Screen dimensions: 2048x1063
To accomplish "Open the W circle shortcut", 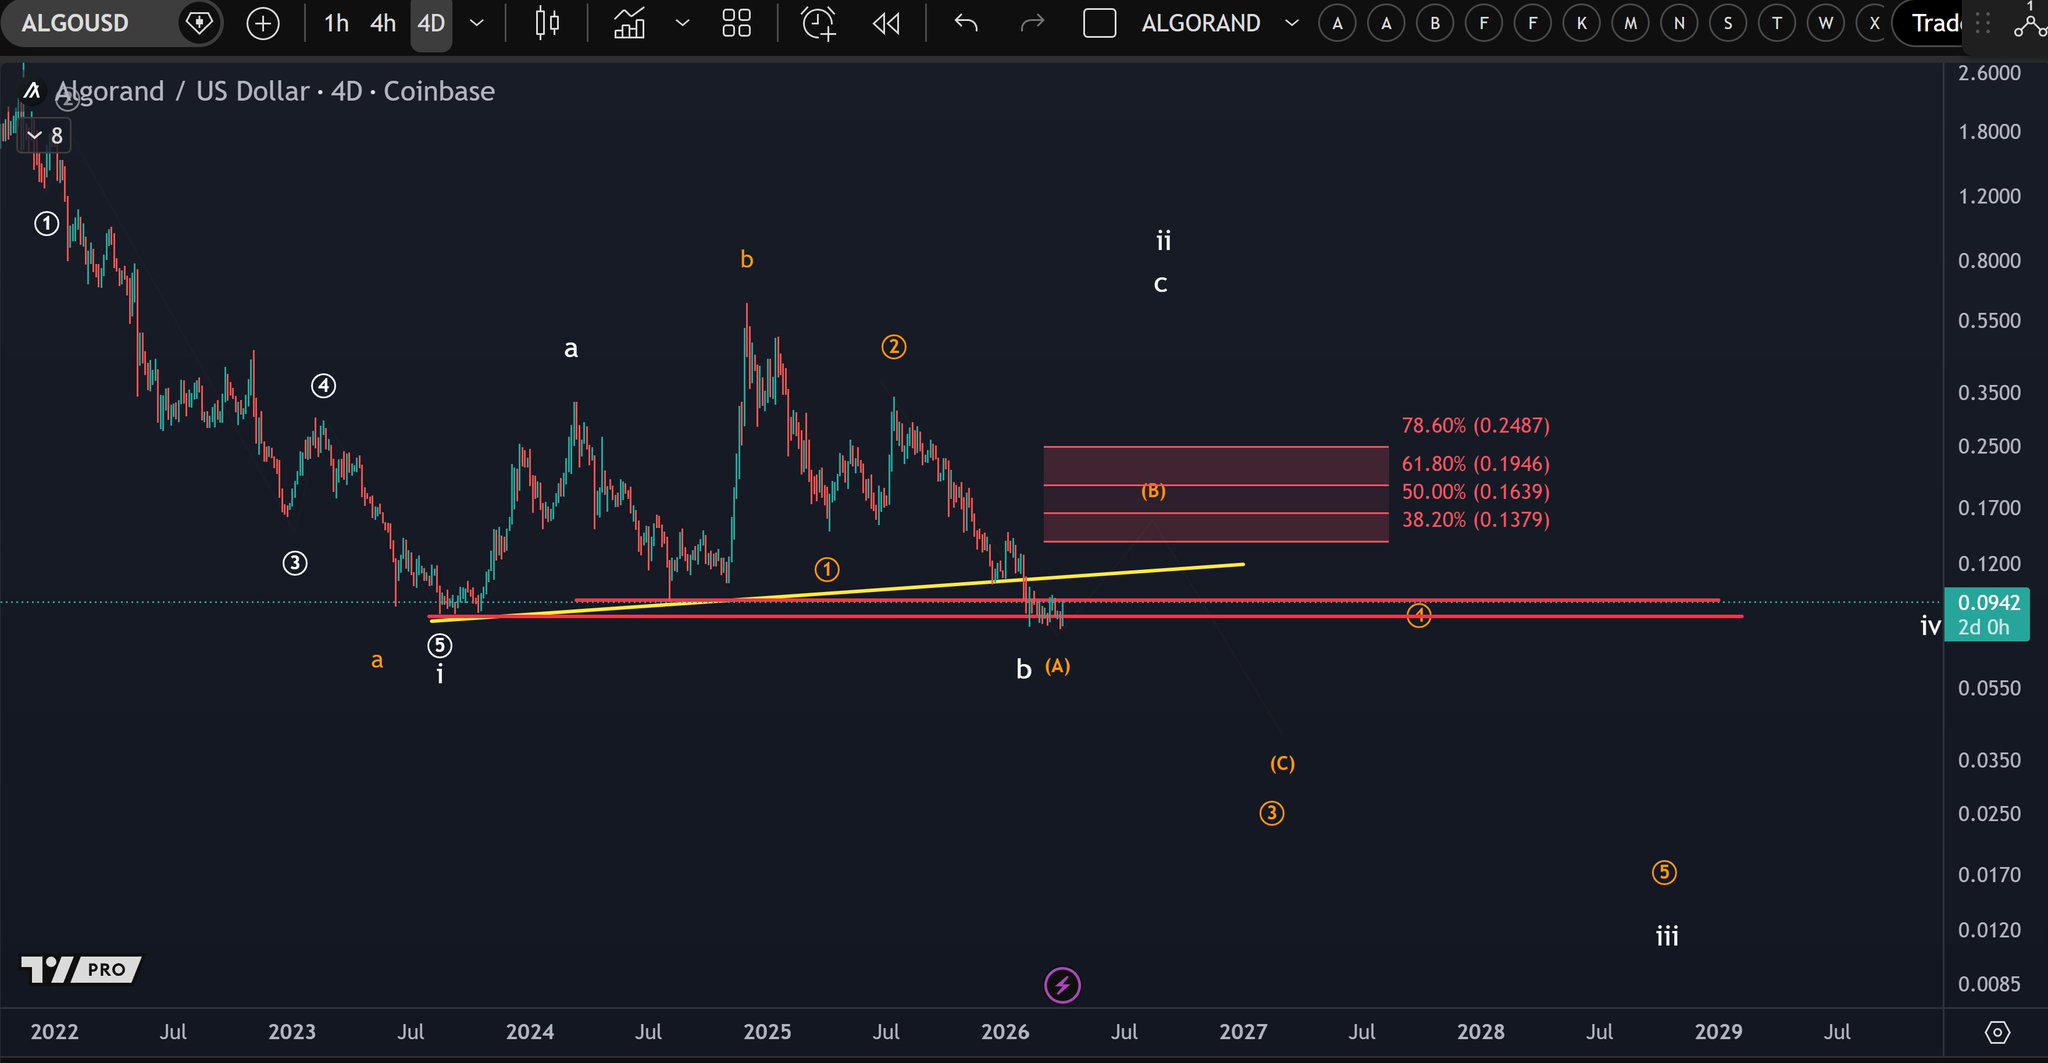I will point(1826,23).
